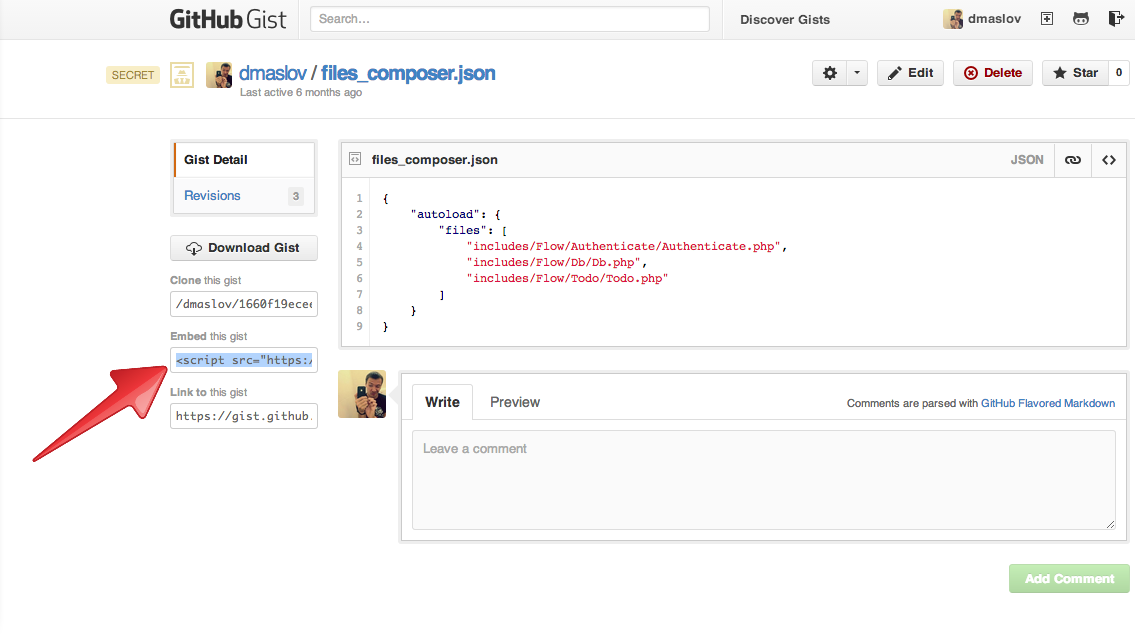Screen dimensions: 1135x634
Task: Edit the gist
Action: click(x=909, y=72)
